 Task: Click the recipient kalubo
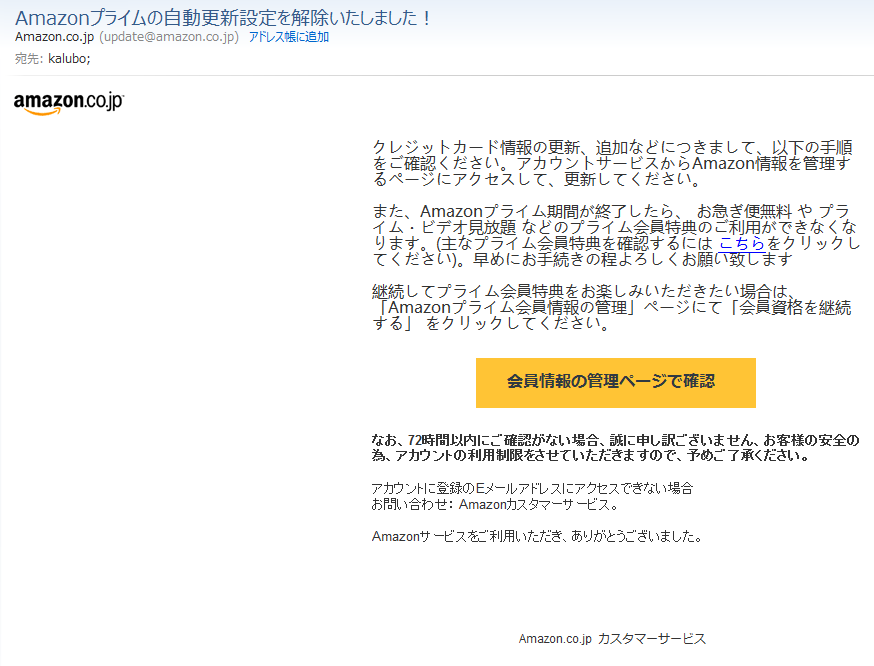(69, 58)
